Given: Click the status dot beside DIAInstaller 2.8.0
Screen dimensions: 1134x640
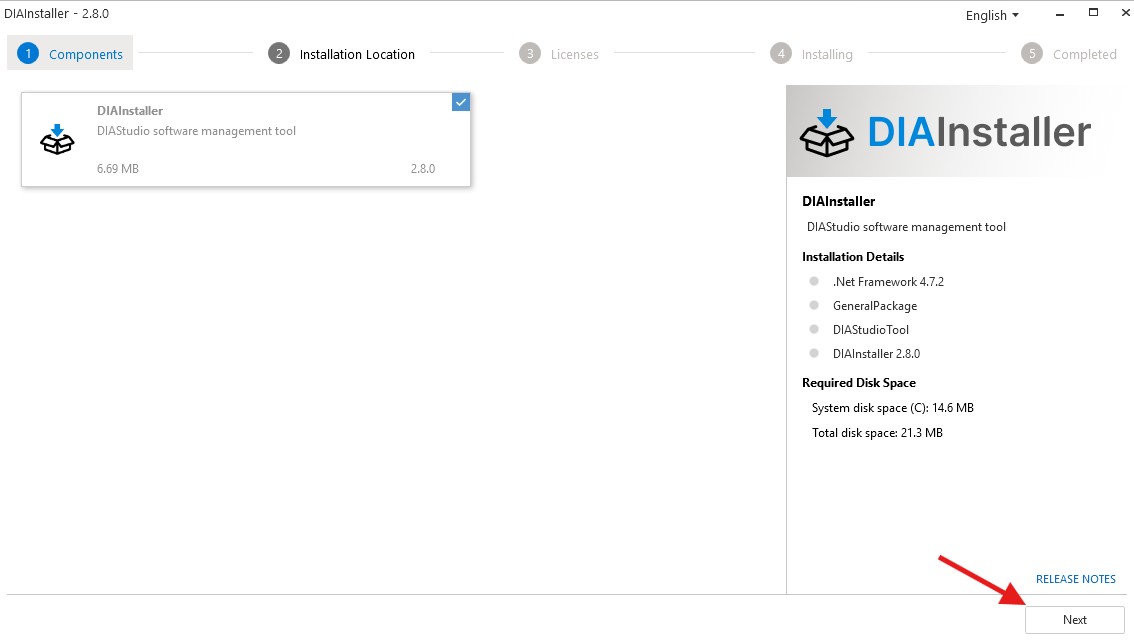Looking at the screenshot, I should coord(814,353).
